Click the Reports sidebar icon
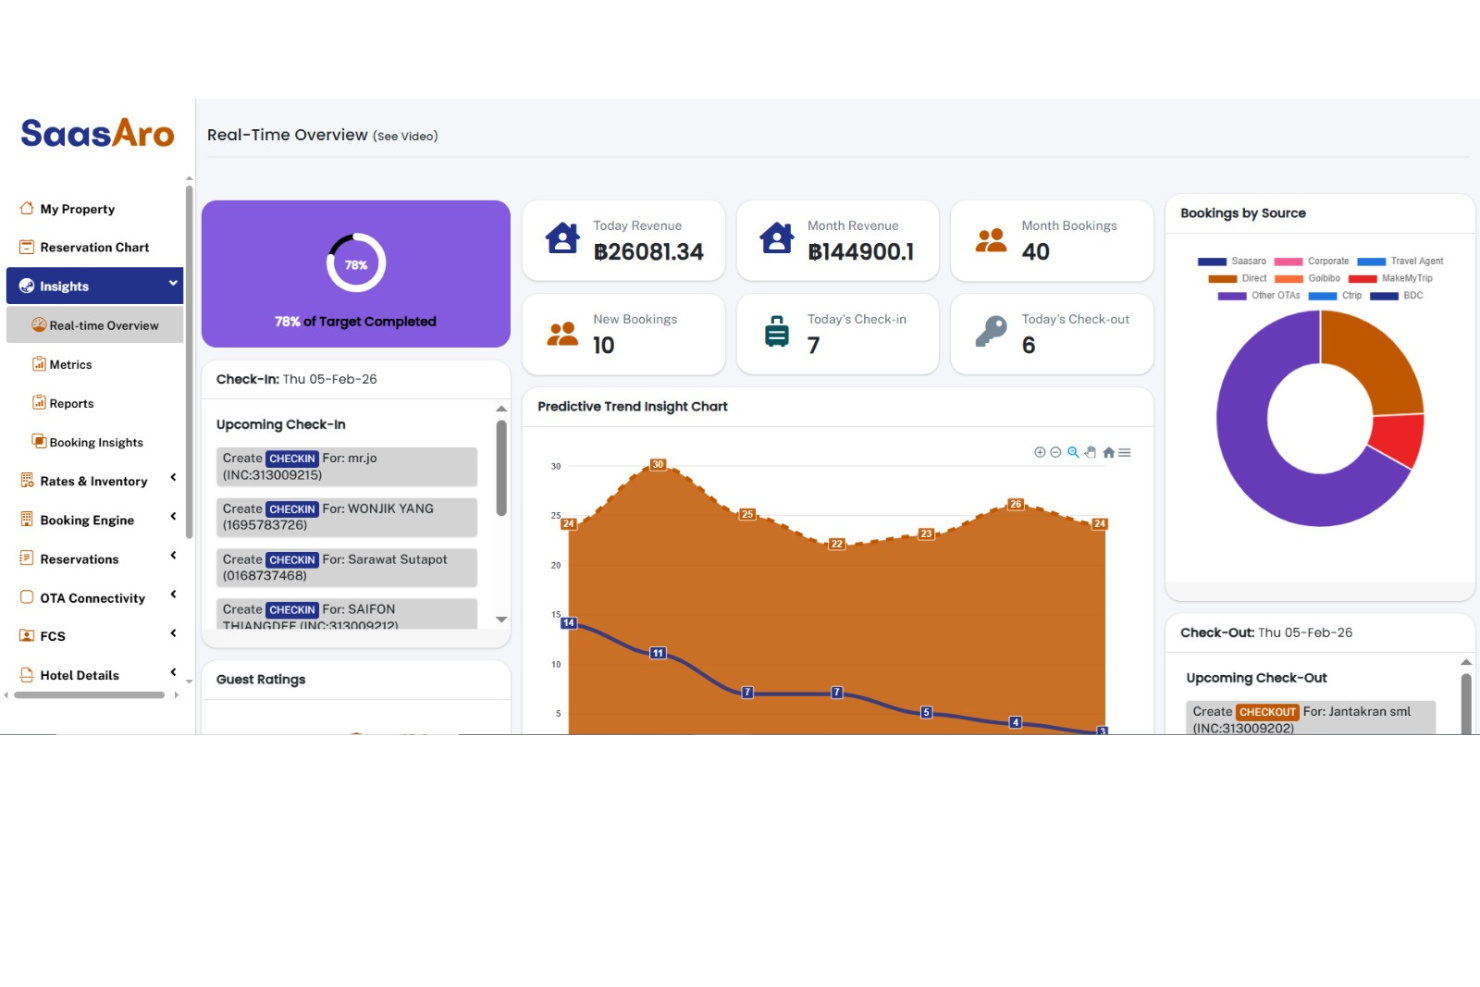 point(39,403)
